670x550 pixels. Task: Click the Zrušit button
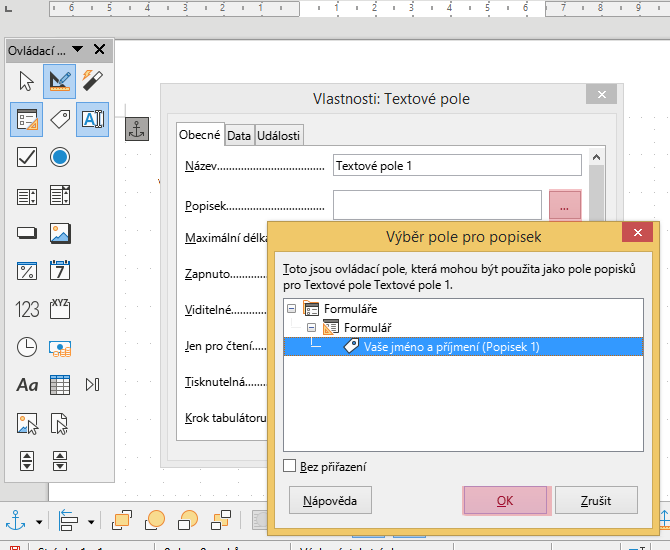(x=596, y=500)
